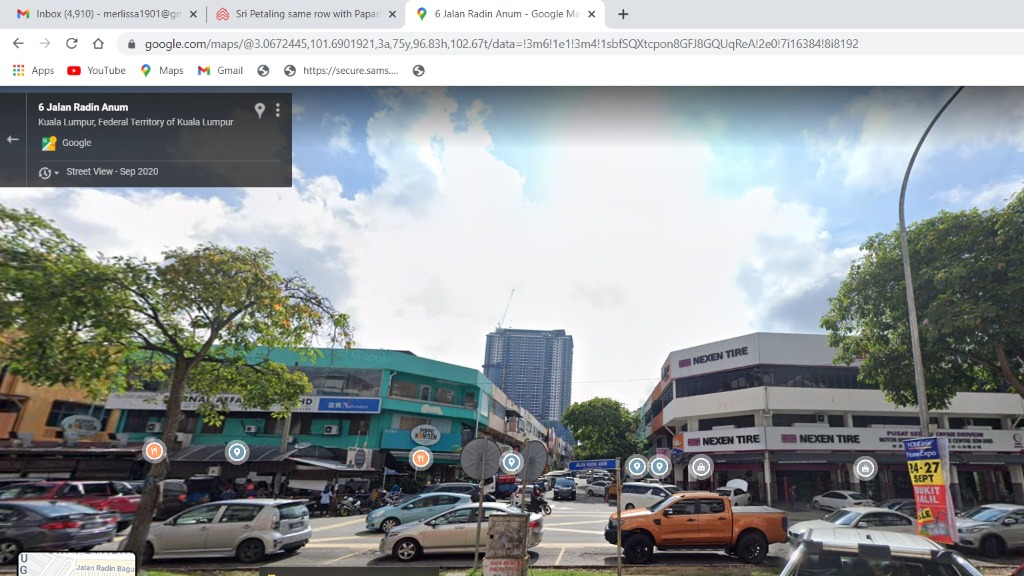
Task: Switch to the Gmail Inbox tab
Action: click(100, 14)
